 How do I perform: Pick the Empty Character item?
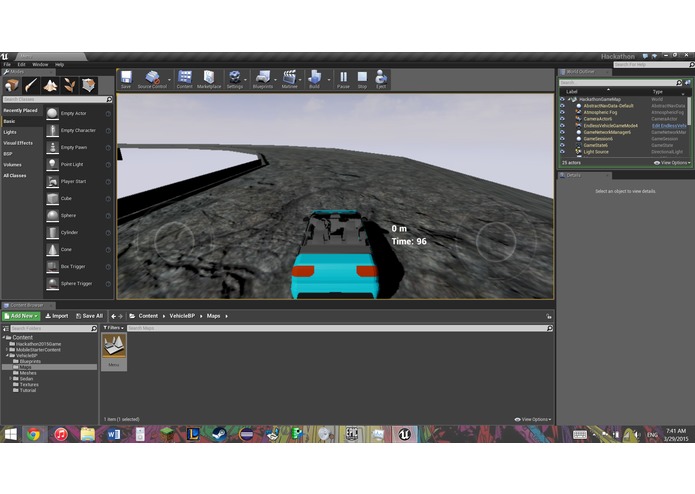[x=78, y=130]
